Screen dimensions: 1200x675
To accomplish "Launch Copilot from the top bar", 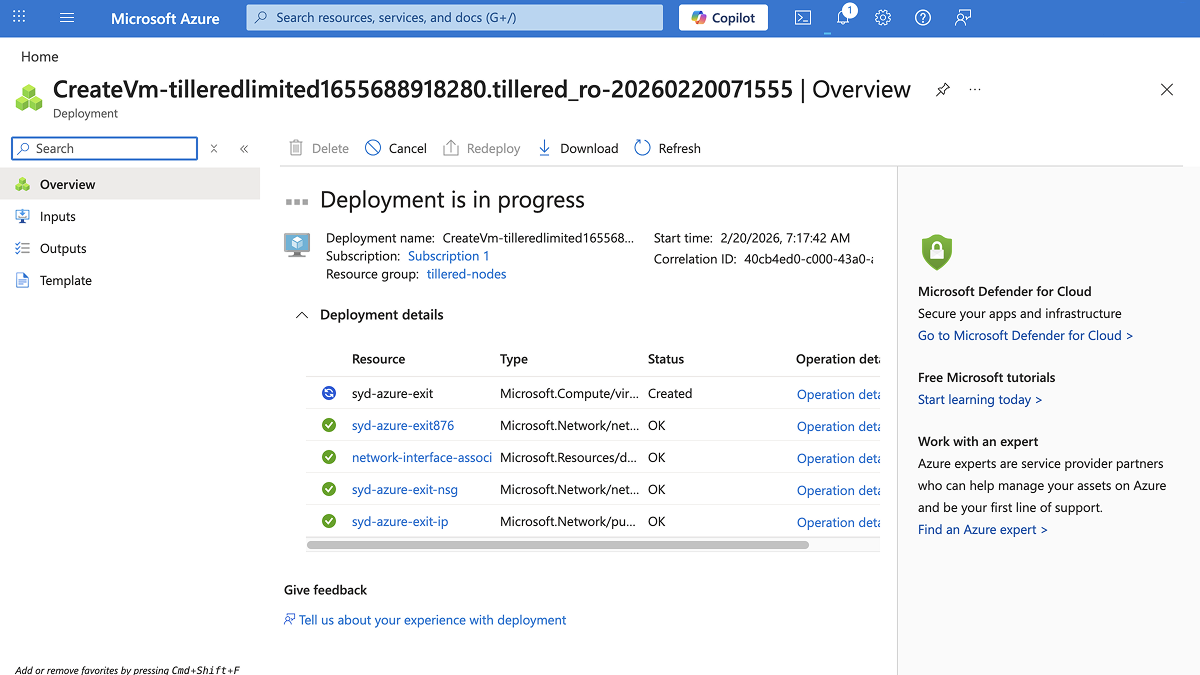I will [722, 17].
